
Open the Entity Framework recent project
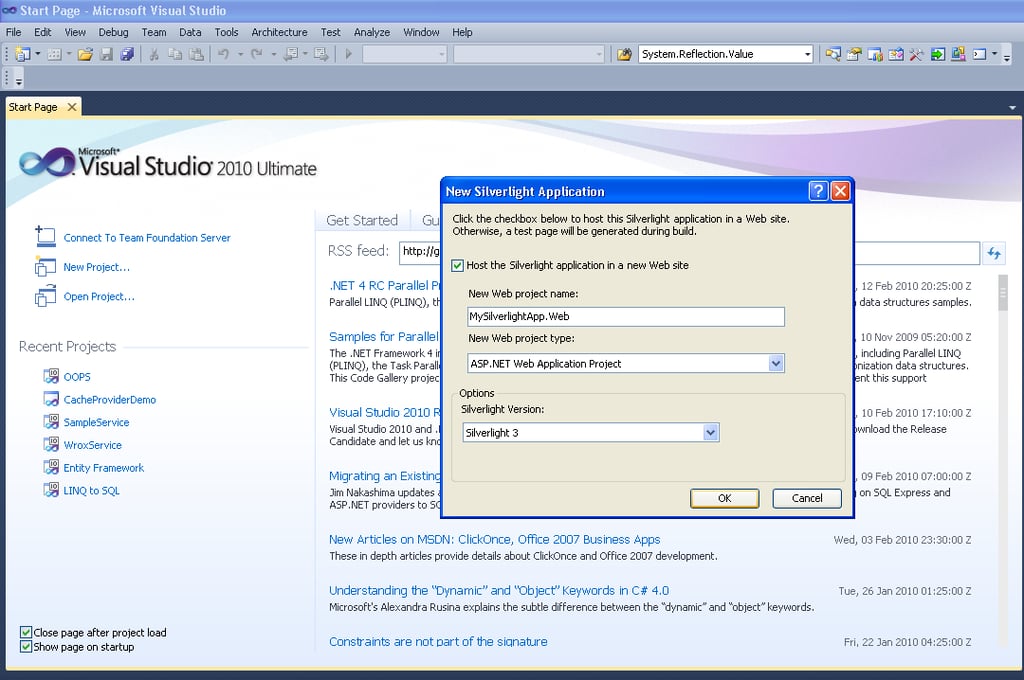(x=104, y=468)
